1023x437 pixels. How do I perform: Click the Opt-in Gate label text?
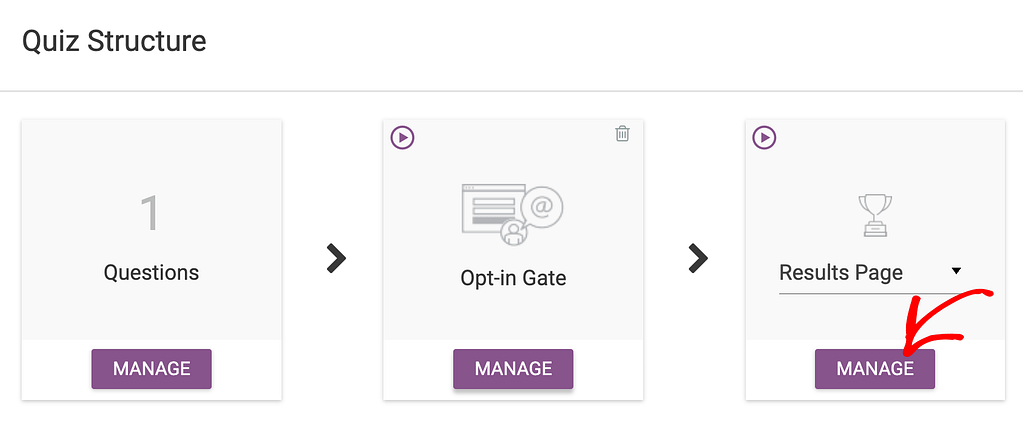(513, 279)
